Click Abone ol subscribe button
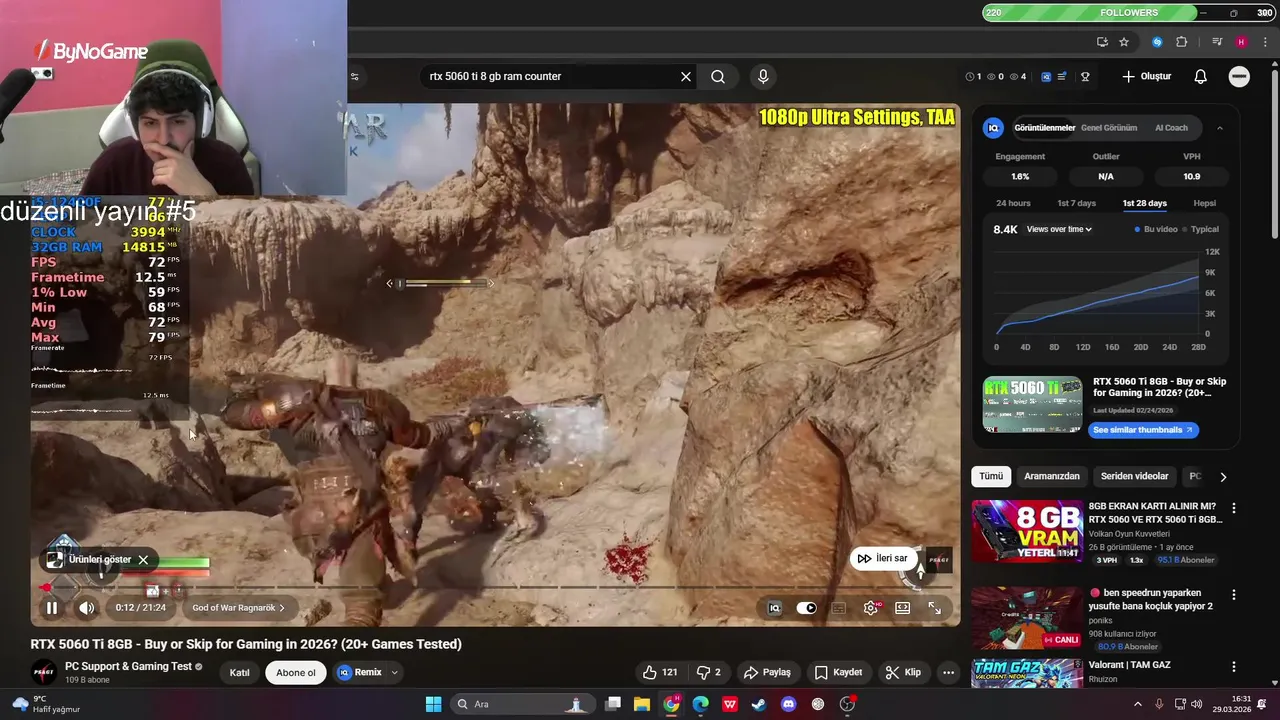Viewport: 1280px width, 720px height. pyautogui.click(x=296, y=672)
